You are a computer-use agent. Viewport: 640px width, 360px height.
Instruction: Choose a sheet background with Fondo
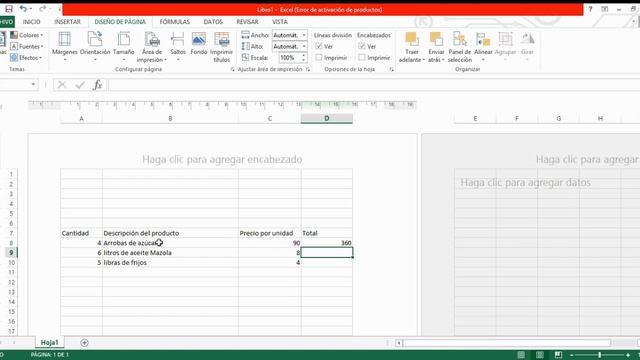coord(199,44)
